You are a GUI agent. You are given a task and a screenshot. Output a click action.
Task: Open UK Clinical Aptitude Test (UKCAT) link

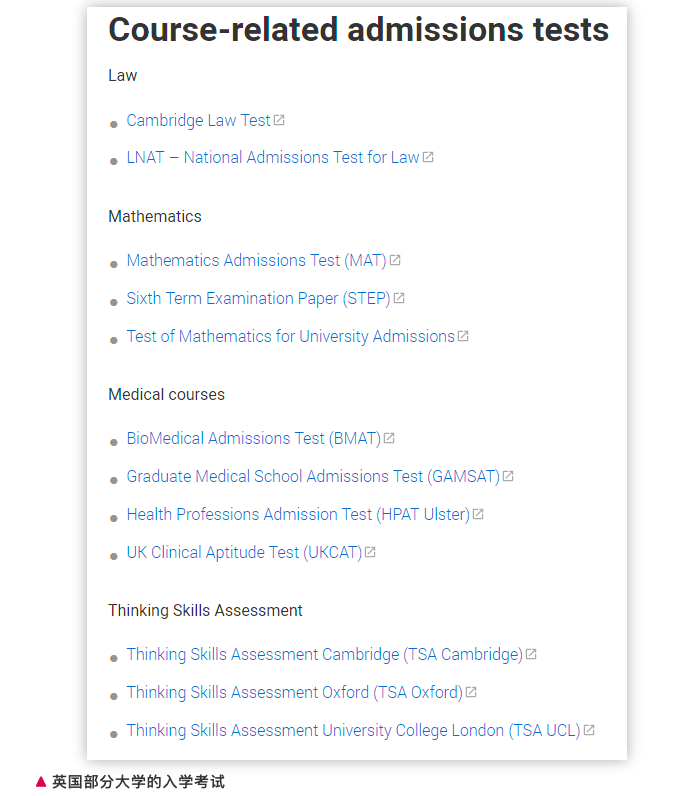[244, 553]
